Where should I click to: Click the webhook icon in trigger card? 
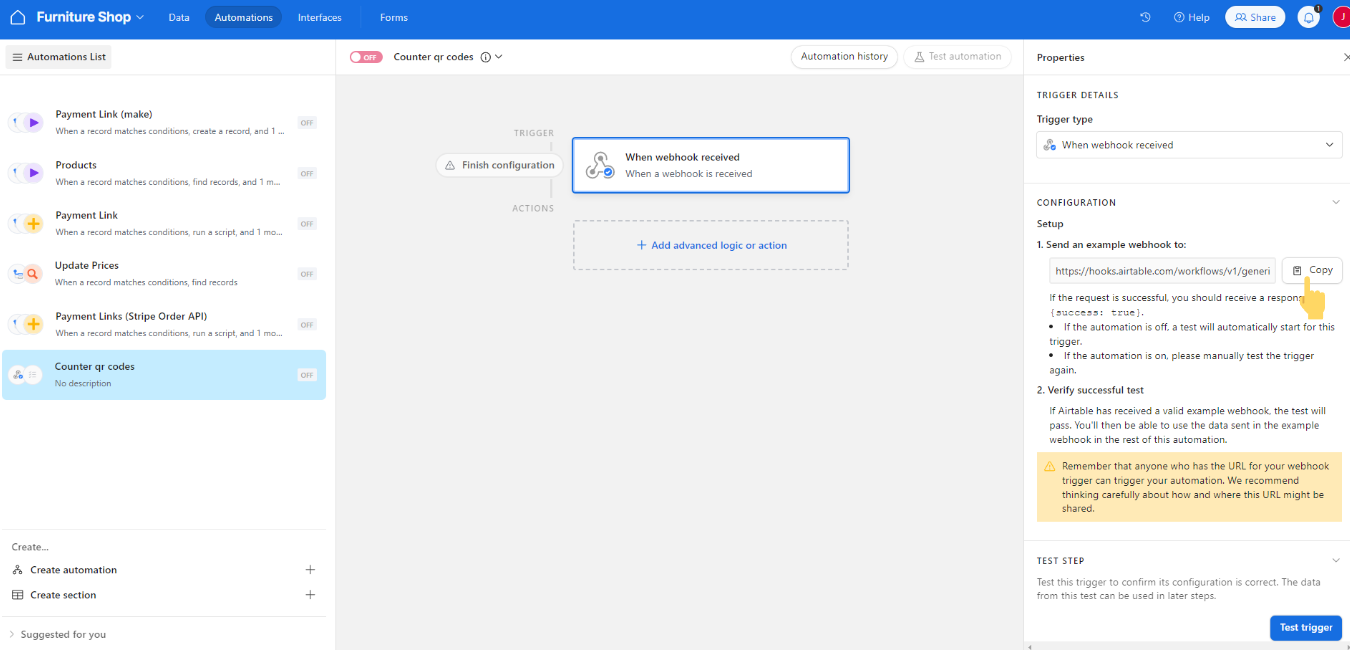click(x=600, y=165)
